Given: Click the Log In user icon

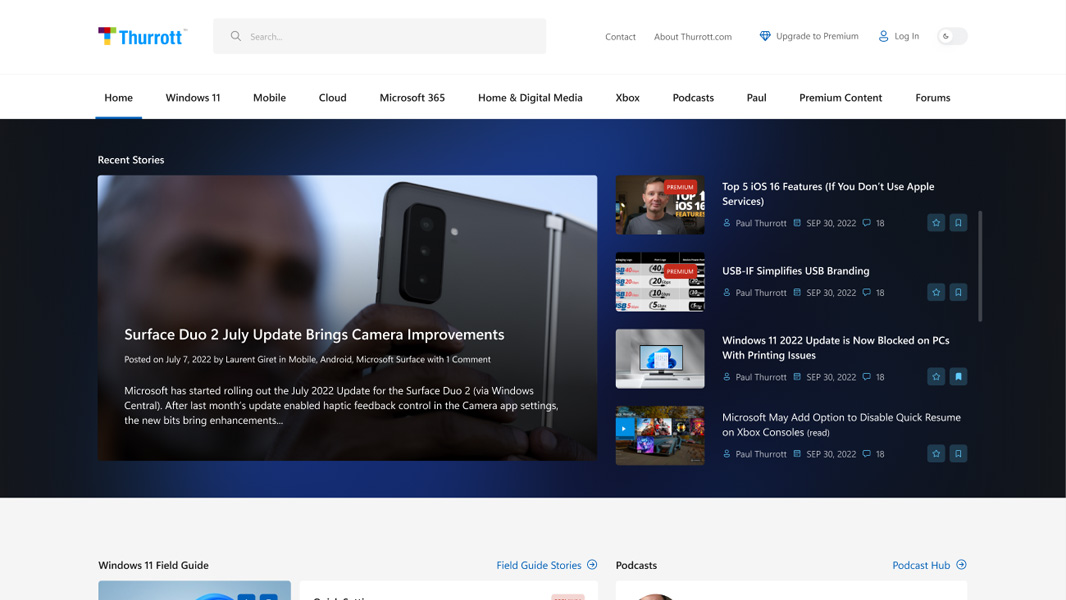Looking at the screenshot, I should point(883,36).
